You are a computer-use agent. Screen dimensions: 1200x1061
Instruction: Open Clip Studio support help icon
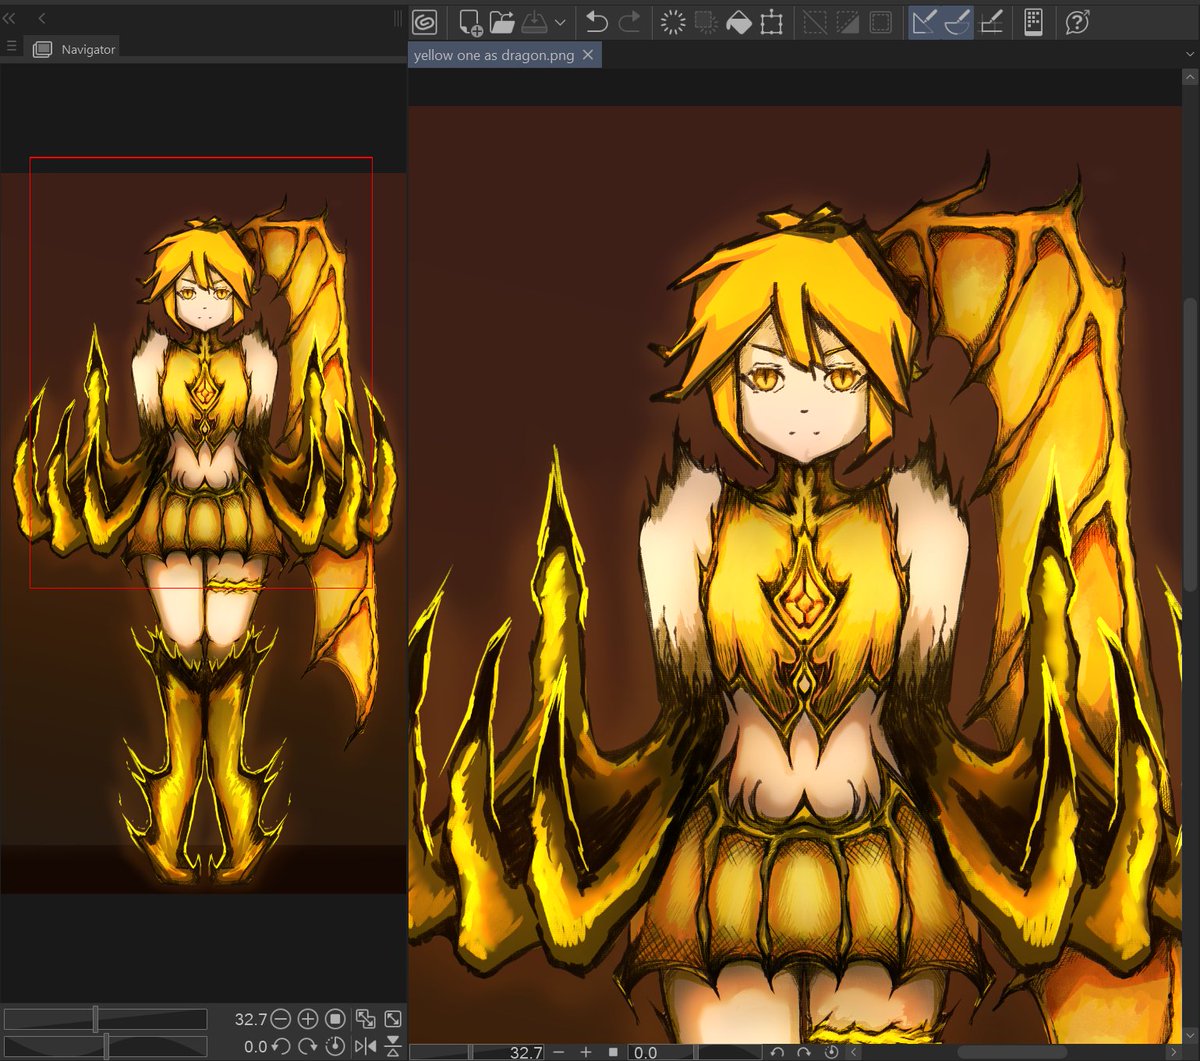click(x=1077, y=22)
